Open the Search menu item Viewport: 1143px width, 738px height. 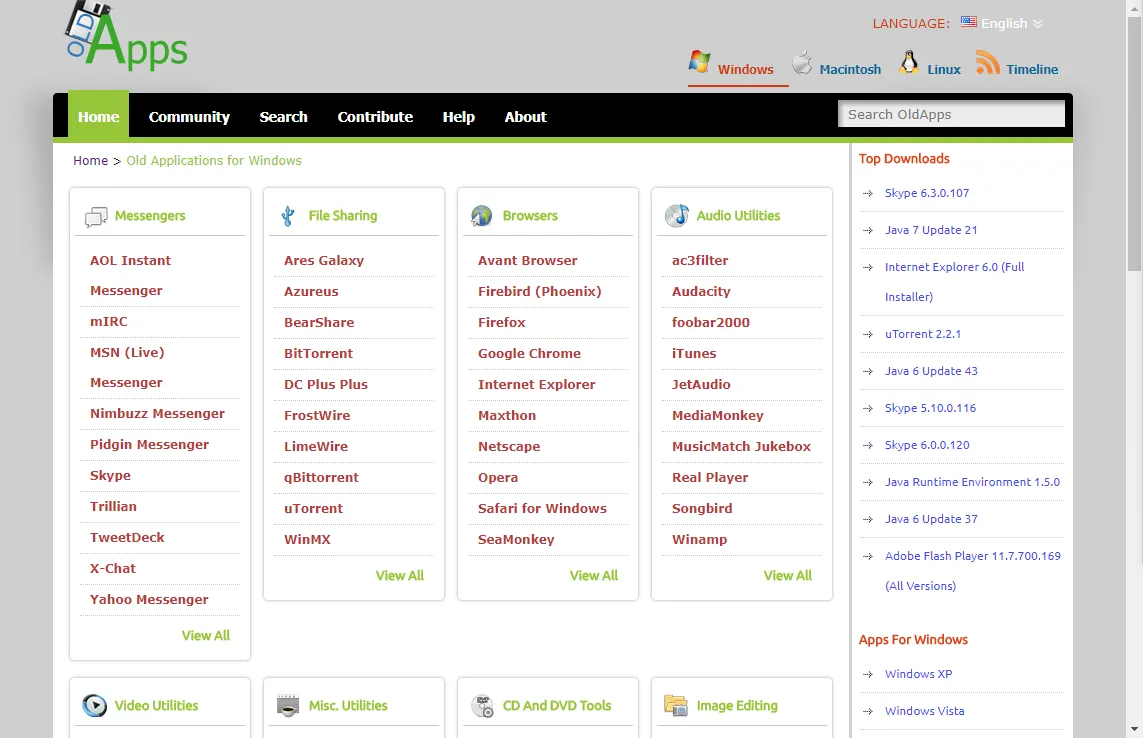284,117
